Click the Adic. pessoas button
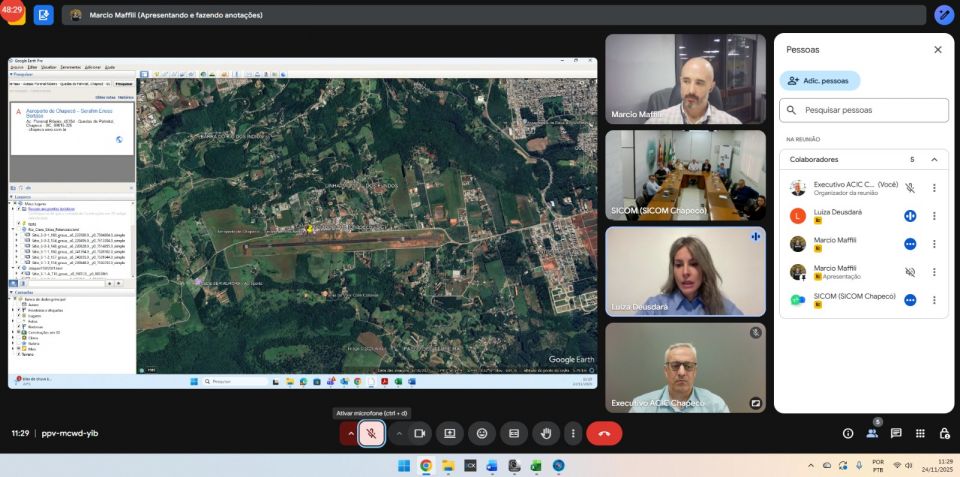Viewport: 960px width, 477px height. (x=819, y=80)
